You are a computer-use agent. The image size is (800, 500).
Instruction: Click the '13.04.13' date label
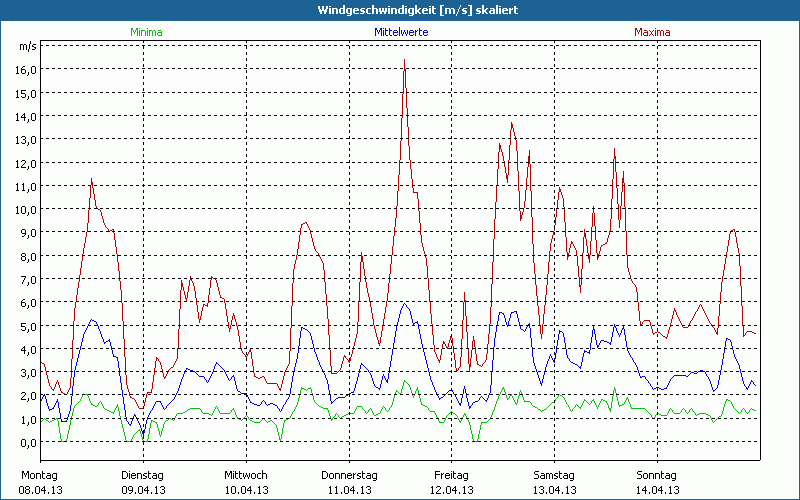(555, 490)
